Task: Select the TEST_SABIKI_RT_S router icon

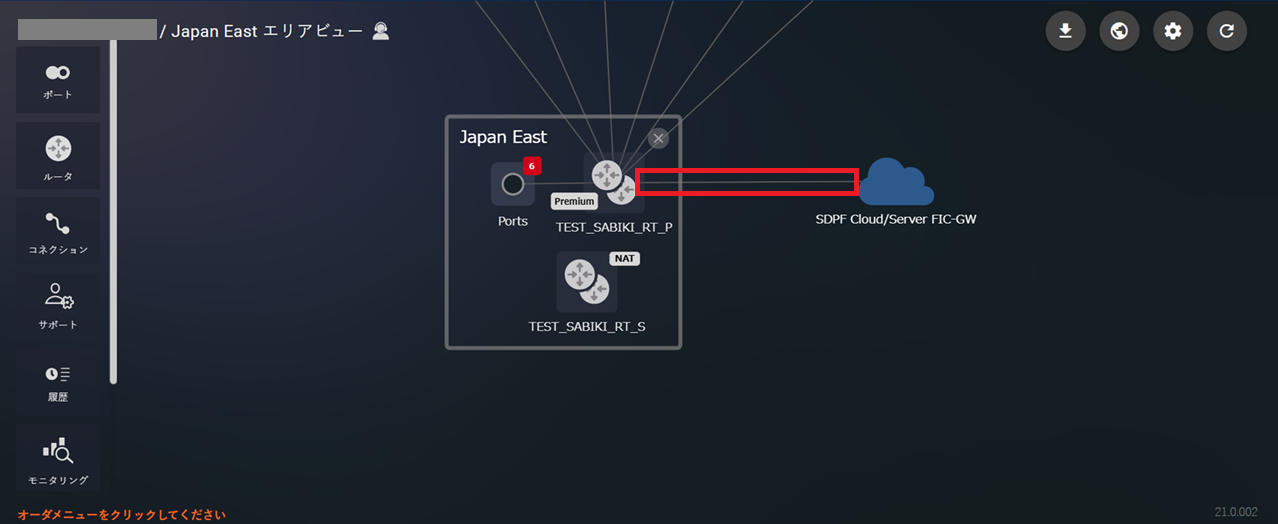Action: pyautogui.click(x=587, y=282)
